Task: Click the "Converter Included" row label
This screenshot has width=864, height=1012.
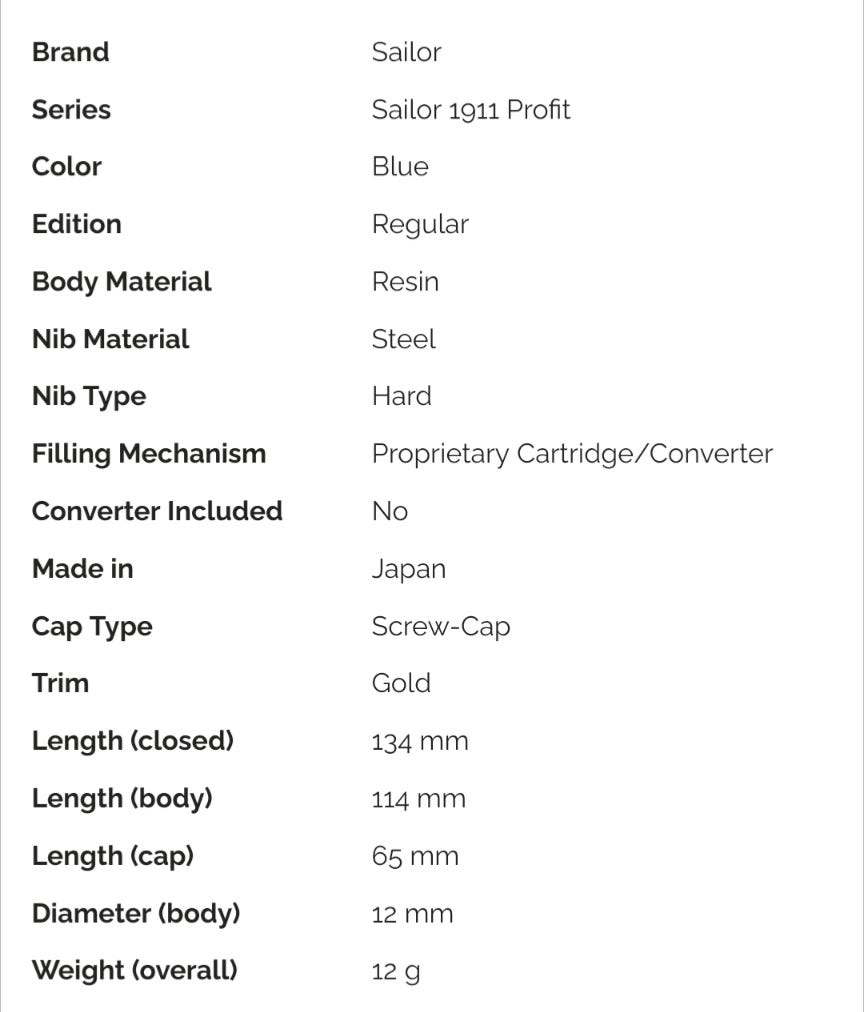Action: tap(157, 511)
